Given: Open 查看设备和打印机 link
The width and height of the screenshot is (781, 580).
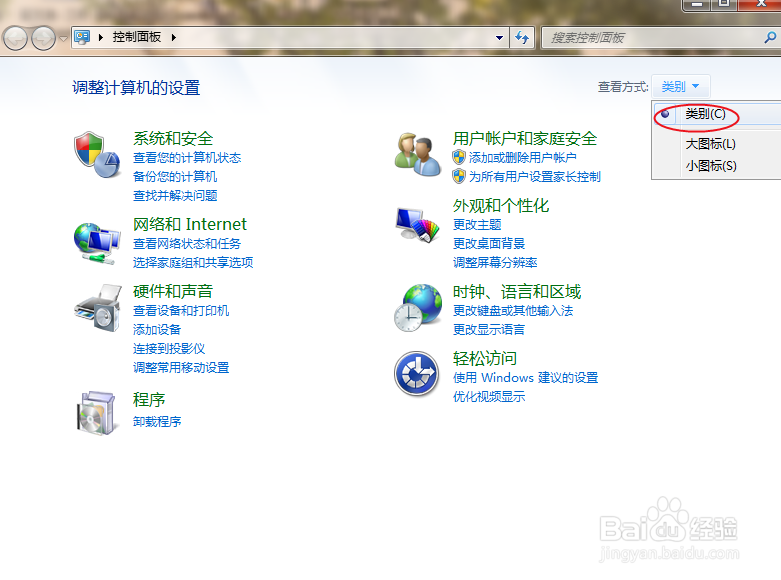Looking at the screenshot, I should (x=181, y=311).
